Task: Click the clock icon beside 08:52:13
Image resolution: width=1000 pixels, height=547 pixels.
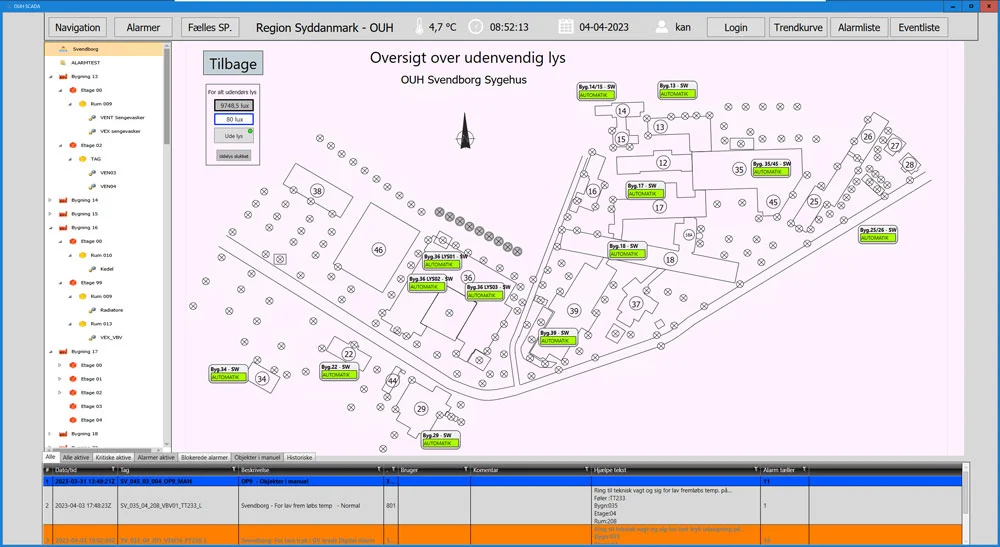Action: 476,27
